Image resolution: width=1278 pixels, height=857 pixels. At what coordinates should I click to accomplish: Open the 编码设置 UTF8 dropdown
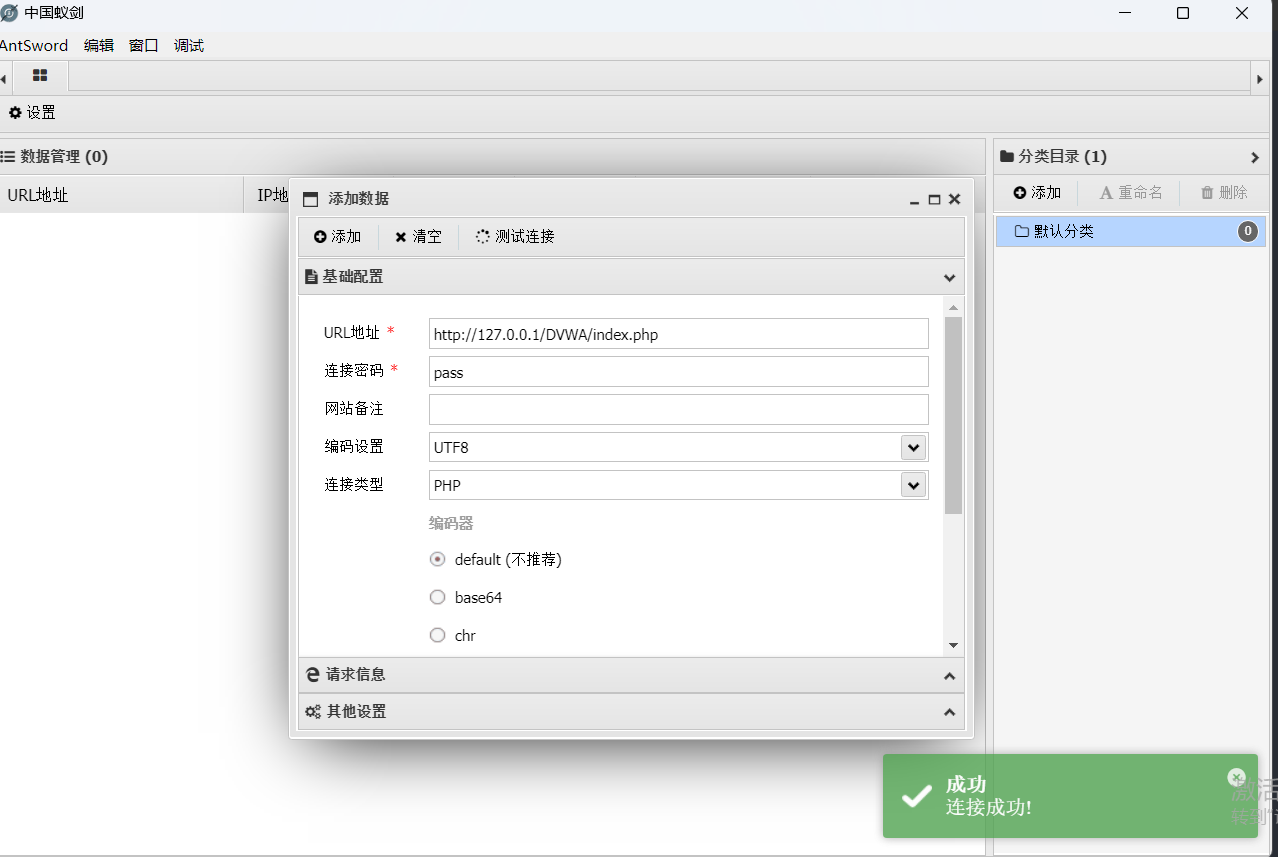coord(913,447)
